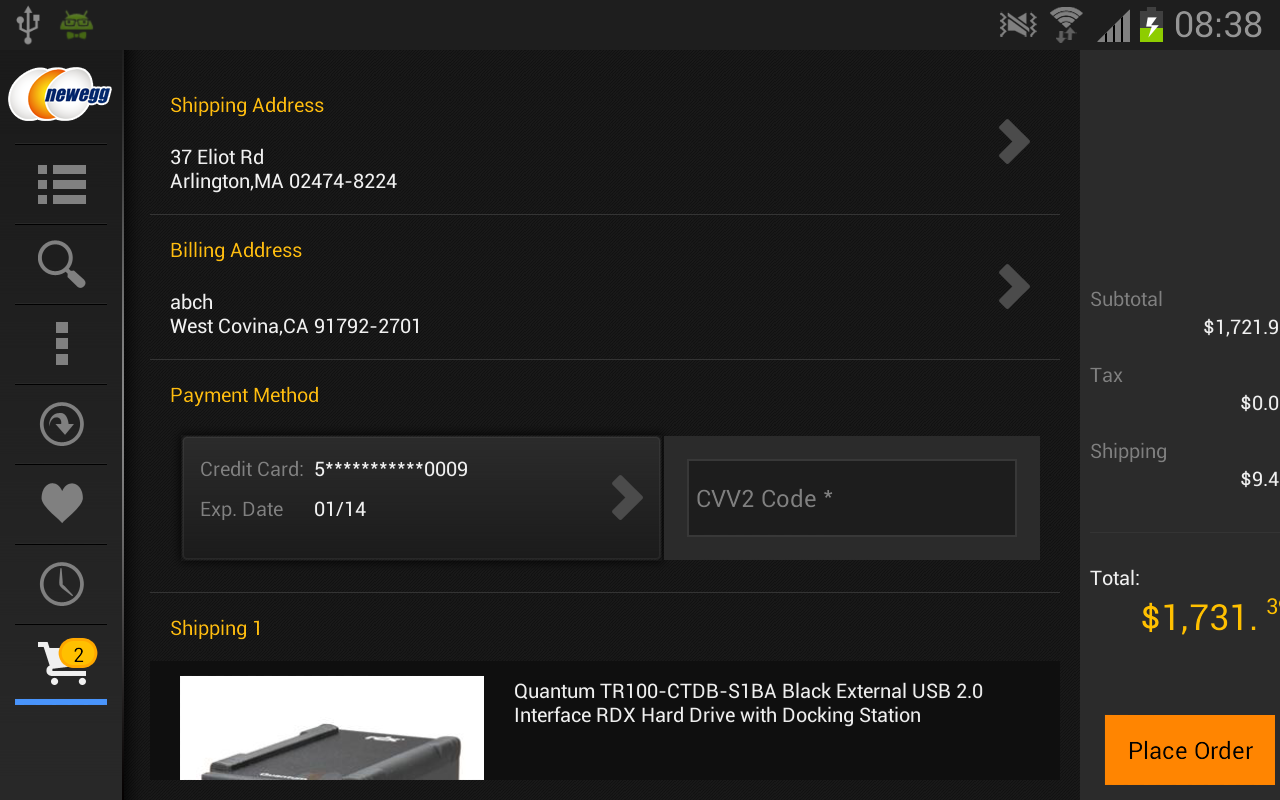The height and width of the screenshot is (800, 1280).
Task: Click the circular arrow order status icon
Action: pyautogui.click(x=61, y=424)
